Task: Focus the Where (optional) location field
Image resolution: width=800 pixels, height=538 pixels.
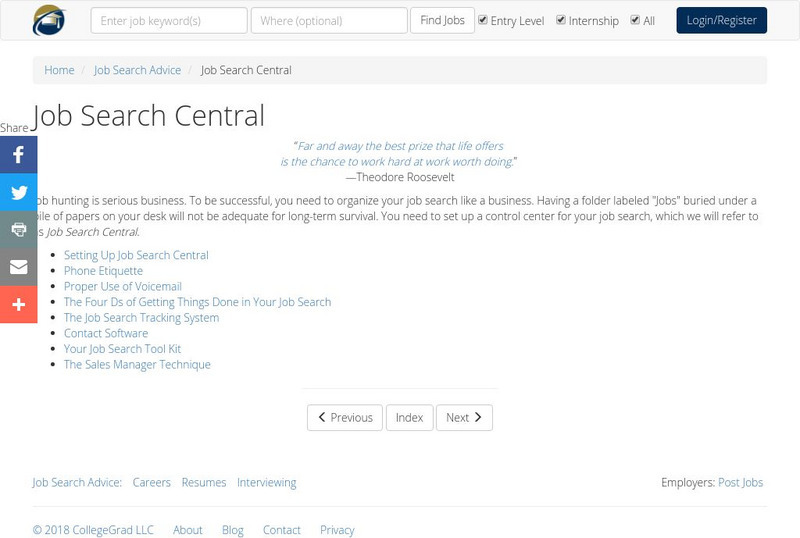Action: click(x=329, y=21)
